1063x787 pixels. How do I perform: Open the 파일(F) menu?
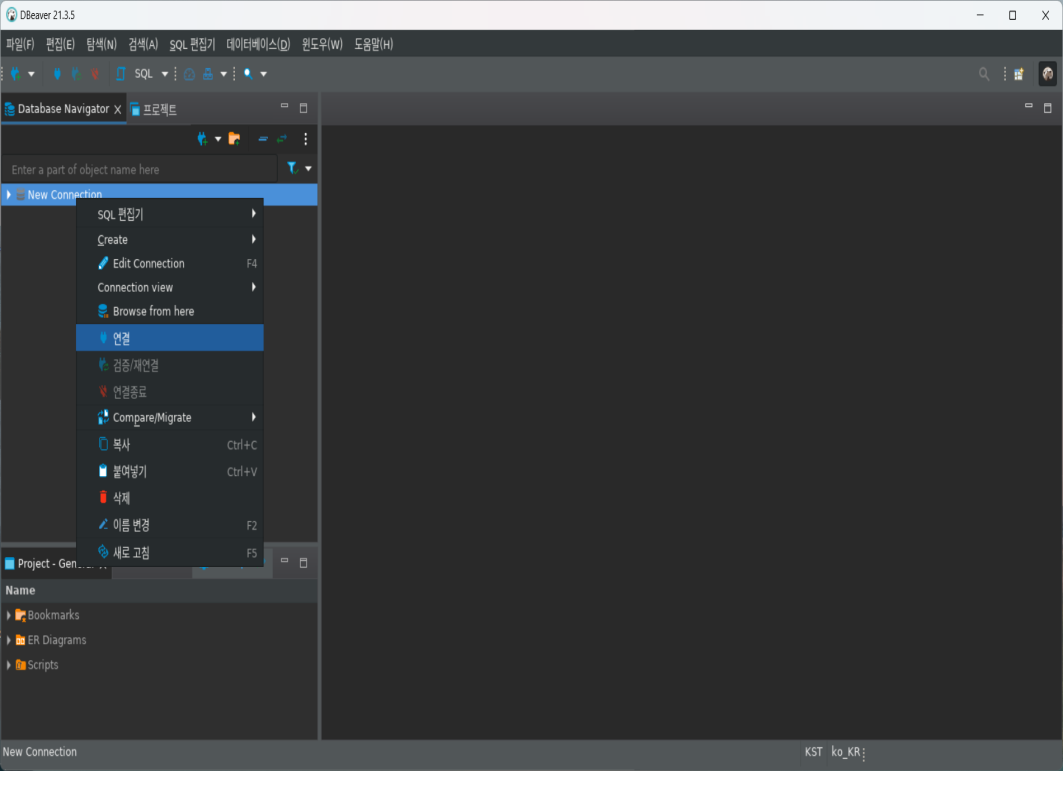coord(20,45)
